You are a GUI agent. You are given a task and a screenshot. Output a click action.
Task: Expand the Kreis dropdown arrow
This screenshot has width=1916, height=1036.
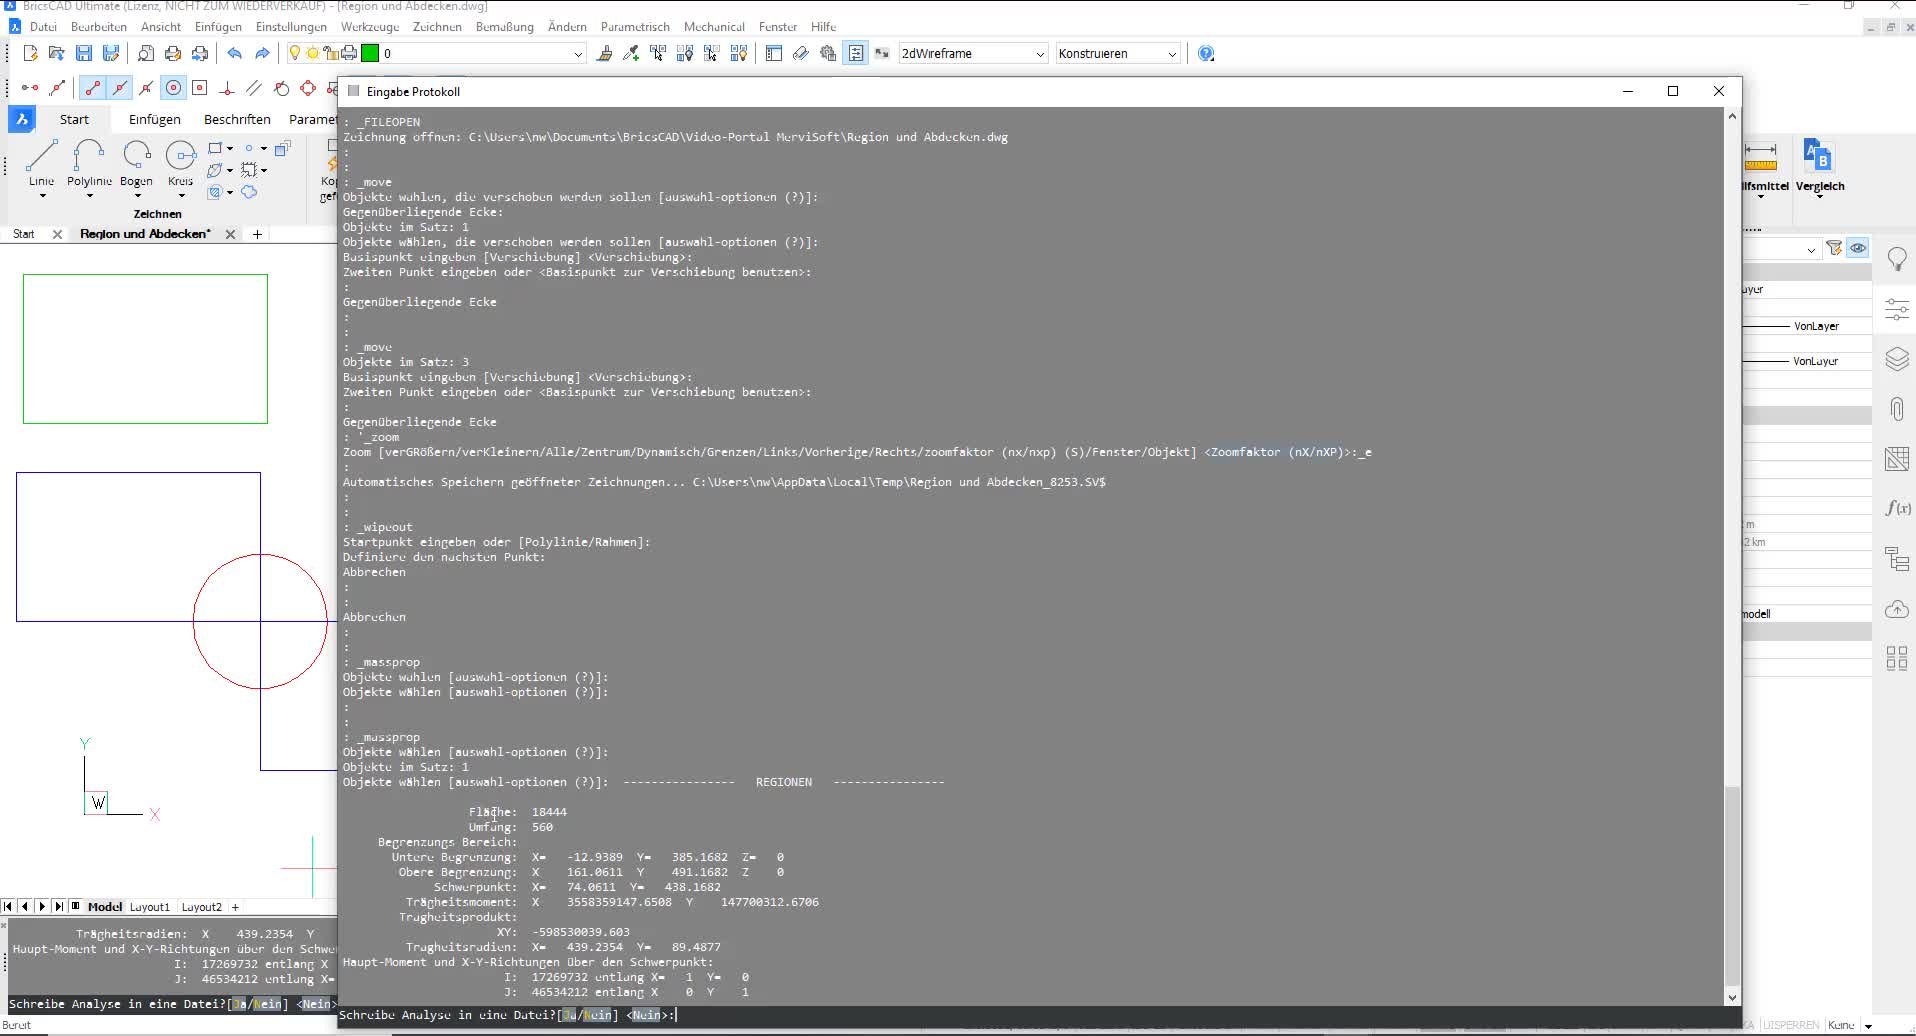180,196
